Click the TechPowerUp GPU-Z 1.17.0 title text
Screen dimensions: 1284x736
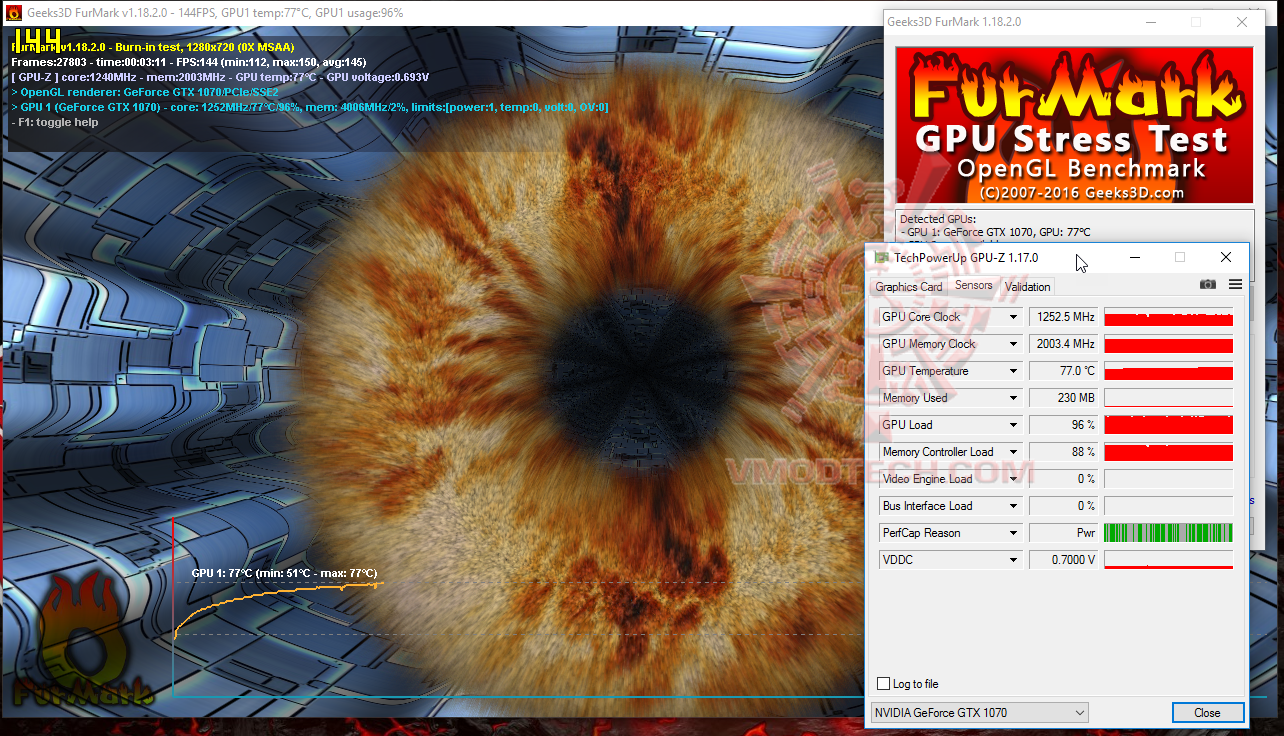click(x=966, y=257)
